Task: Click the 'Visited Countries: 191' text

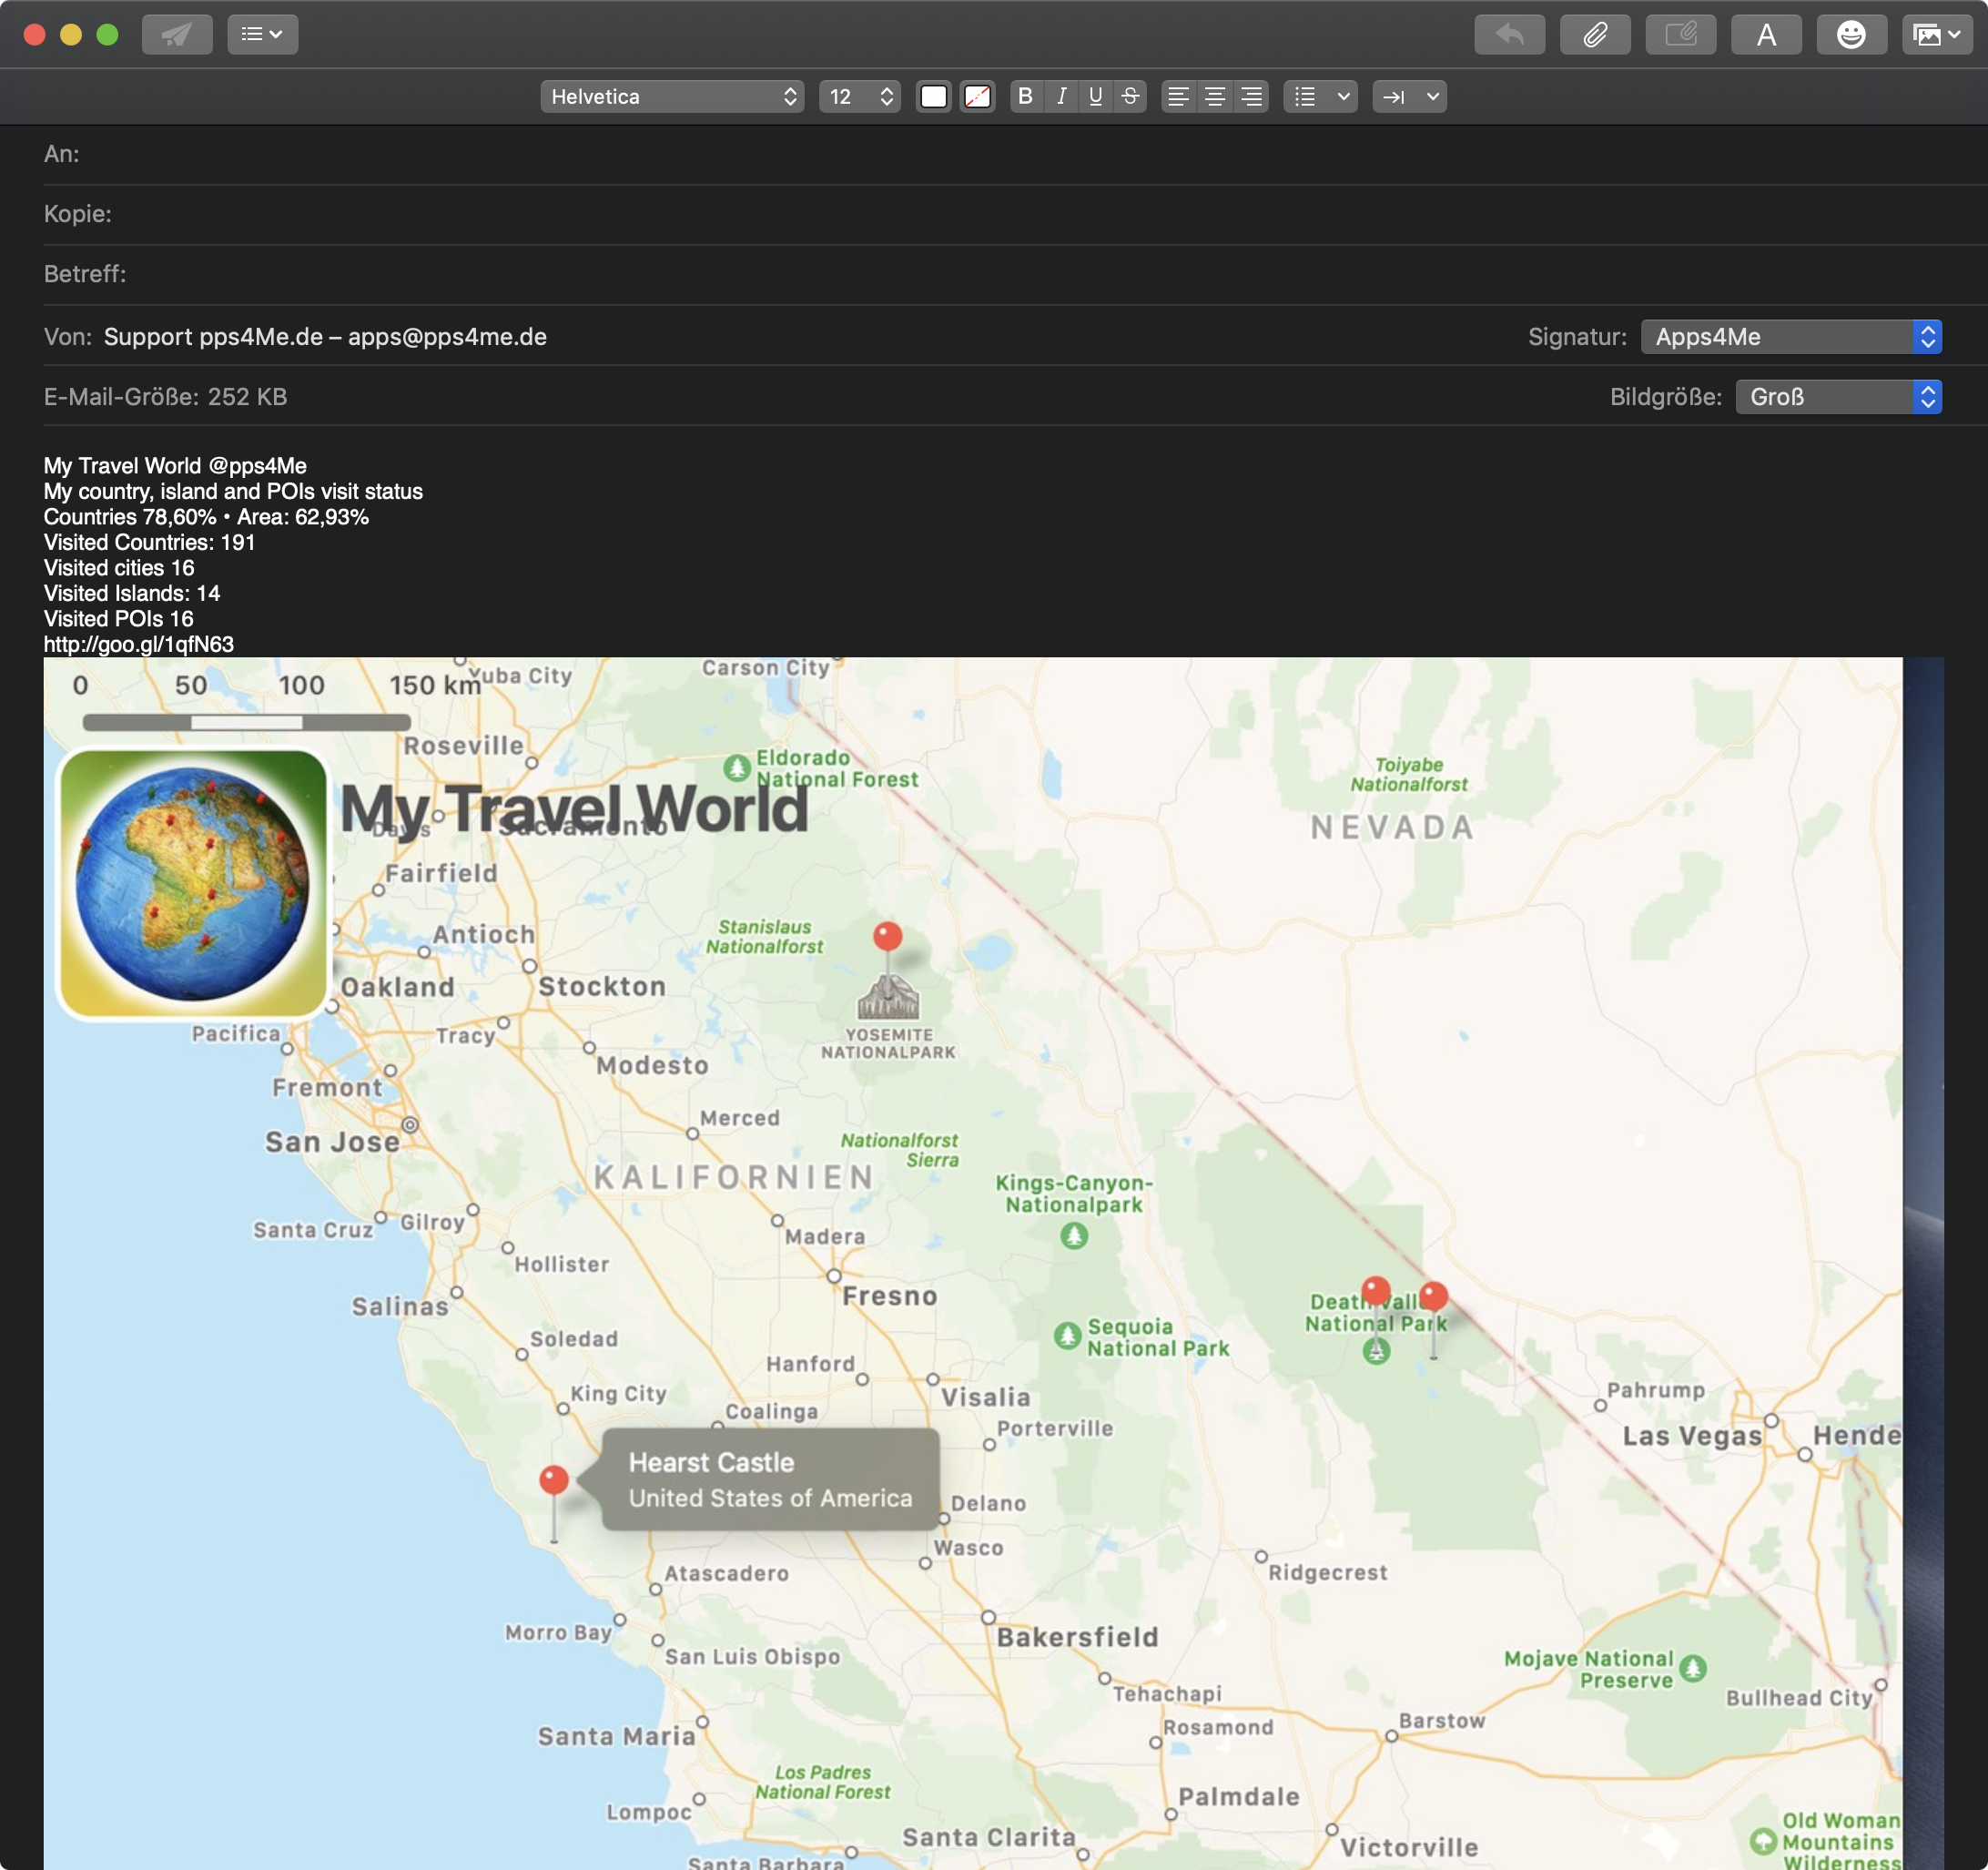Action: coord(150,543)
